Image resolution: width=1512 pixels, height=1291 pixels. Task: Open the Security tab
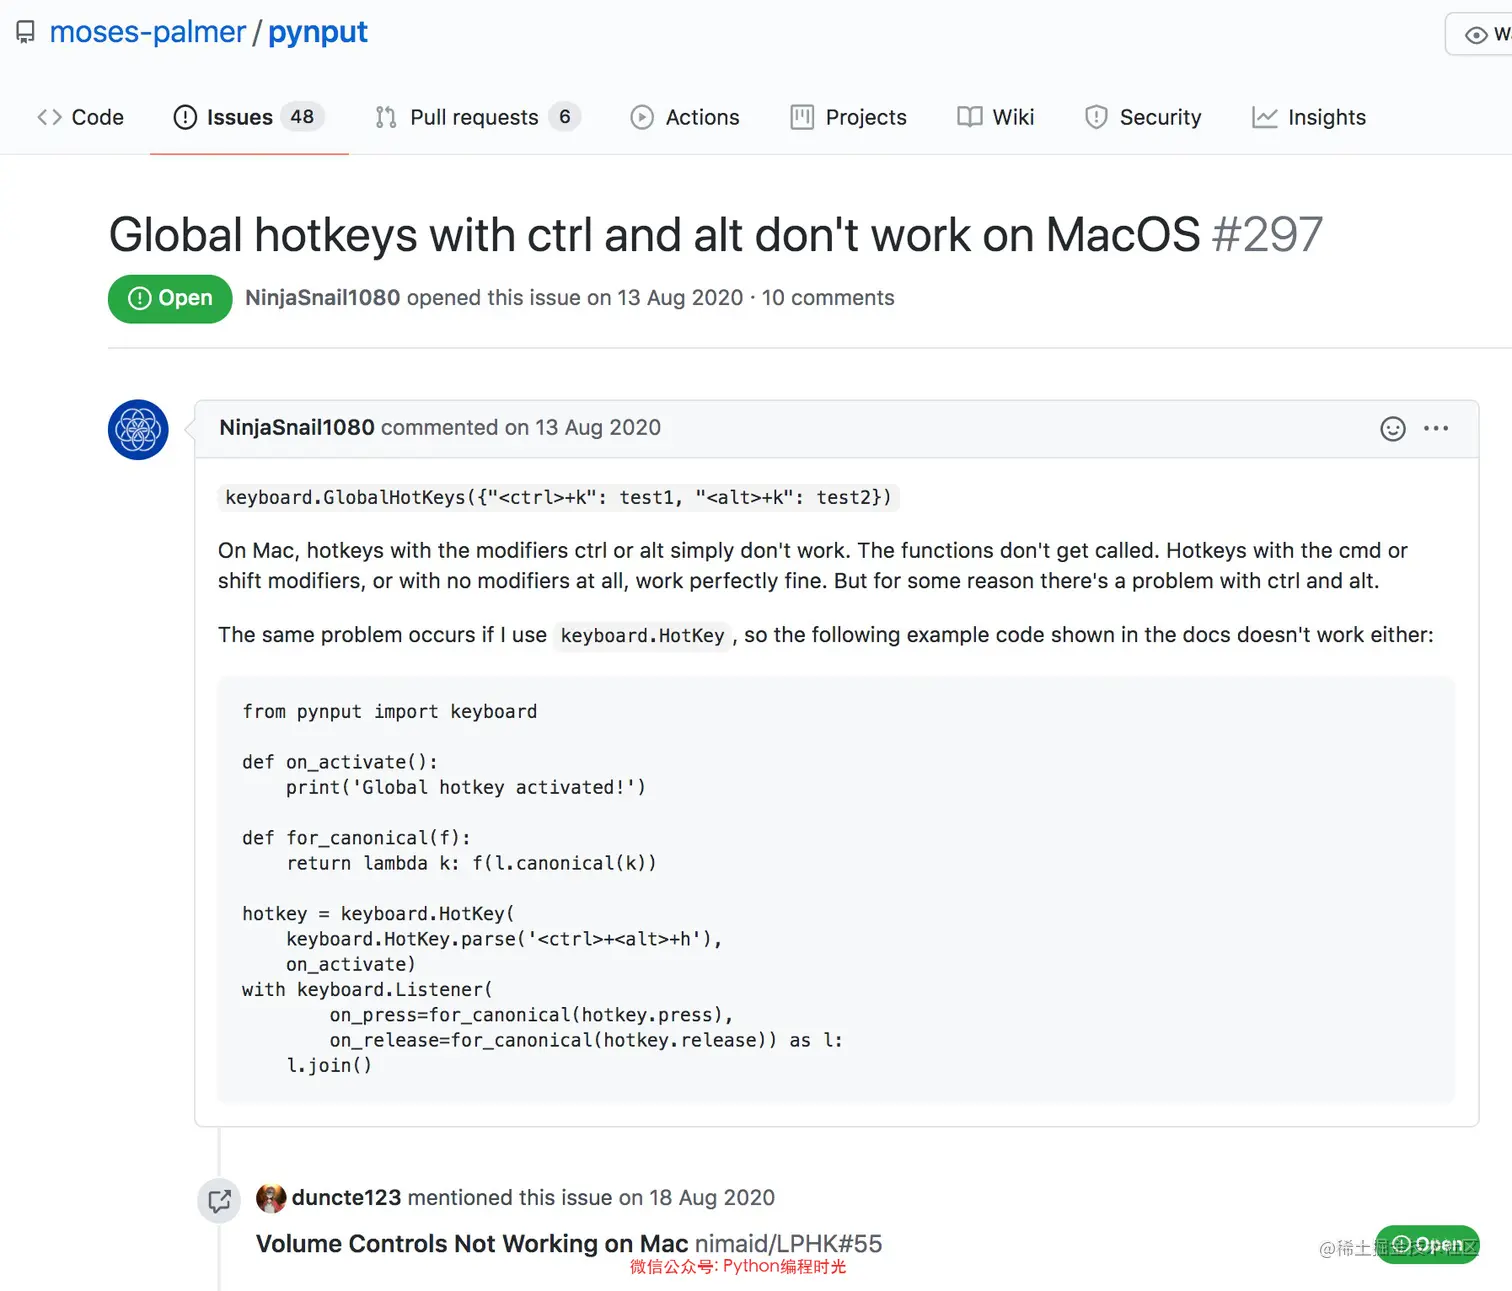(1143, 117)
